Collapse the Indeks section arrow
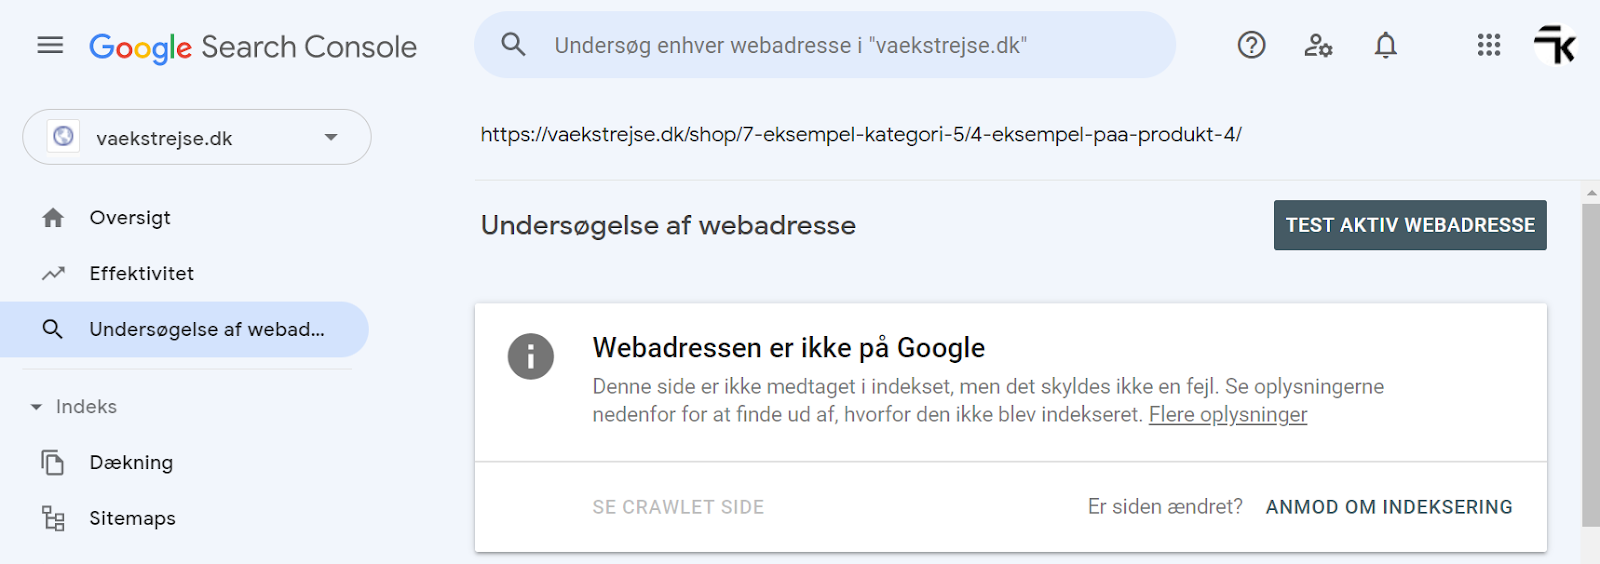The image size is (1600, 564). [36, 407]
